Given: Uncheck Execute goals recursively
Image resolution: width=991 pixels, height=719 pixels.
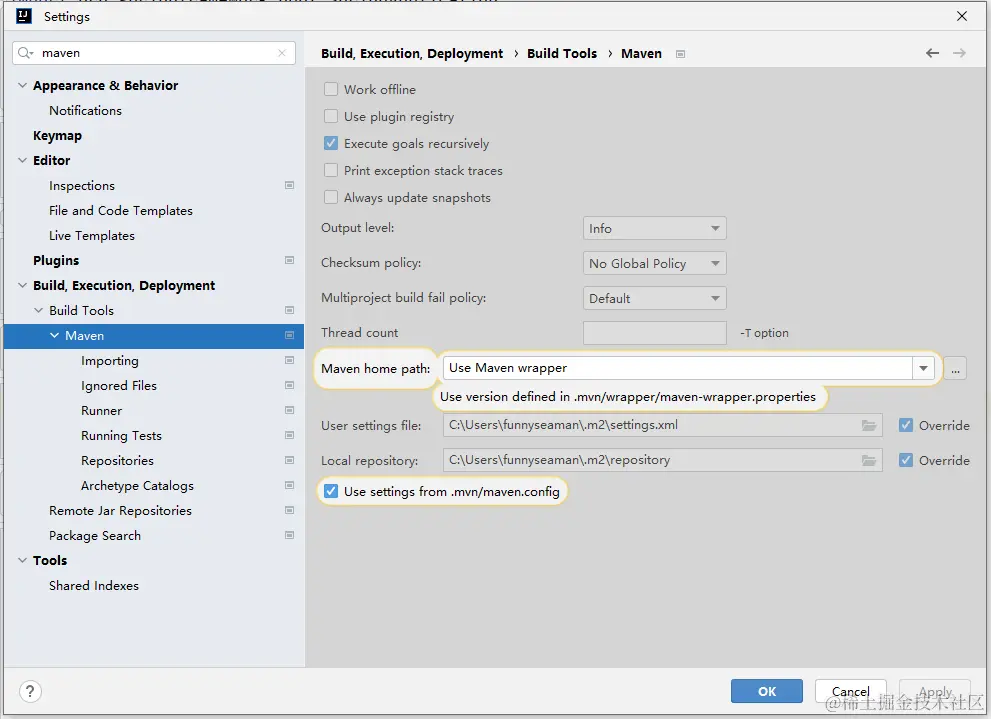Looking at the screenshot, I should coord(331,143).
